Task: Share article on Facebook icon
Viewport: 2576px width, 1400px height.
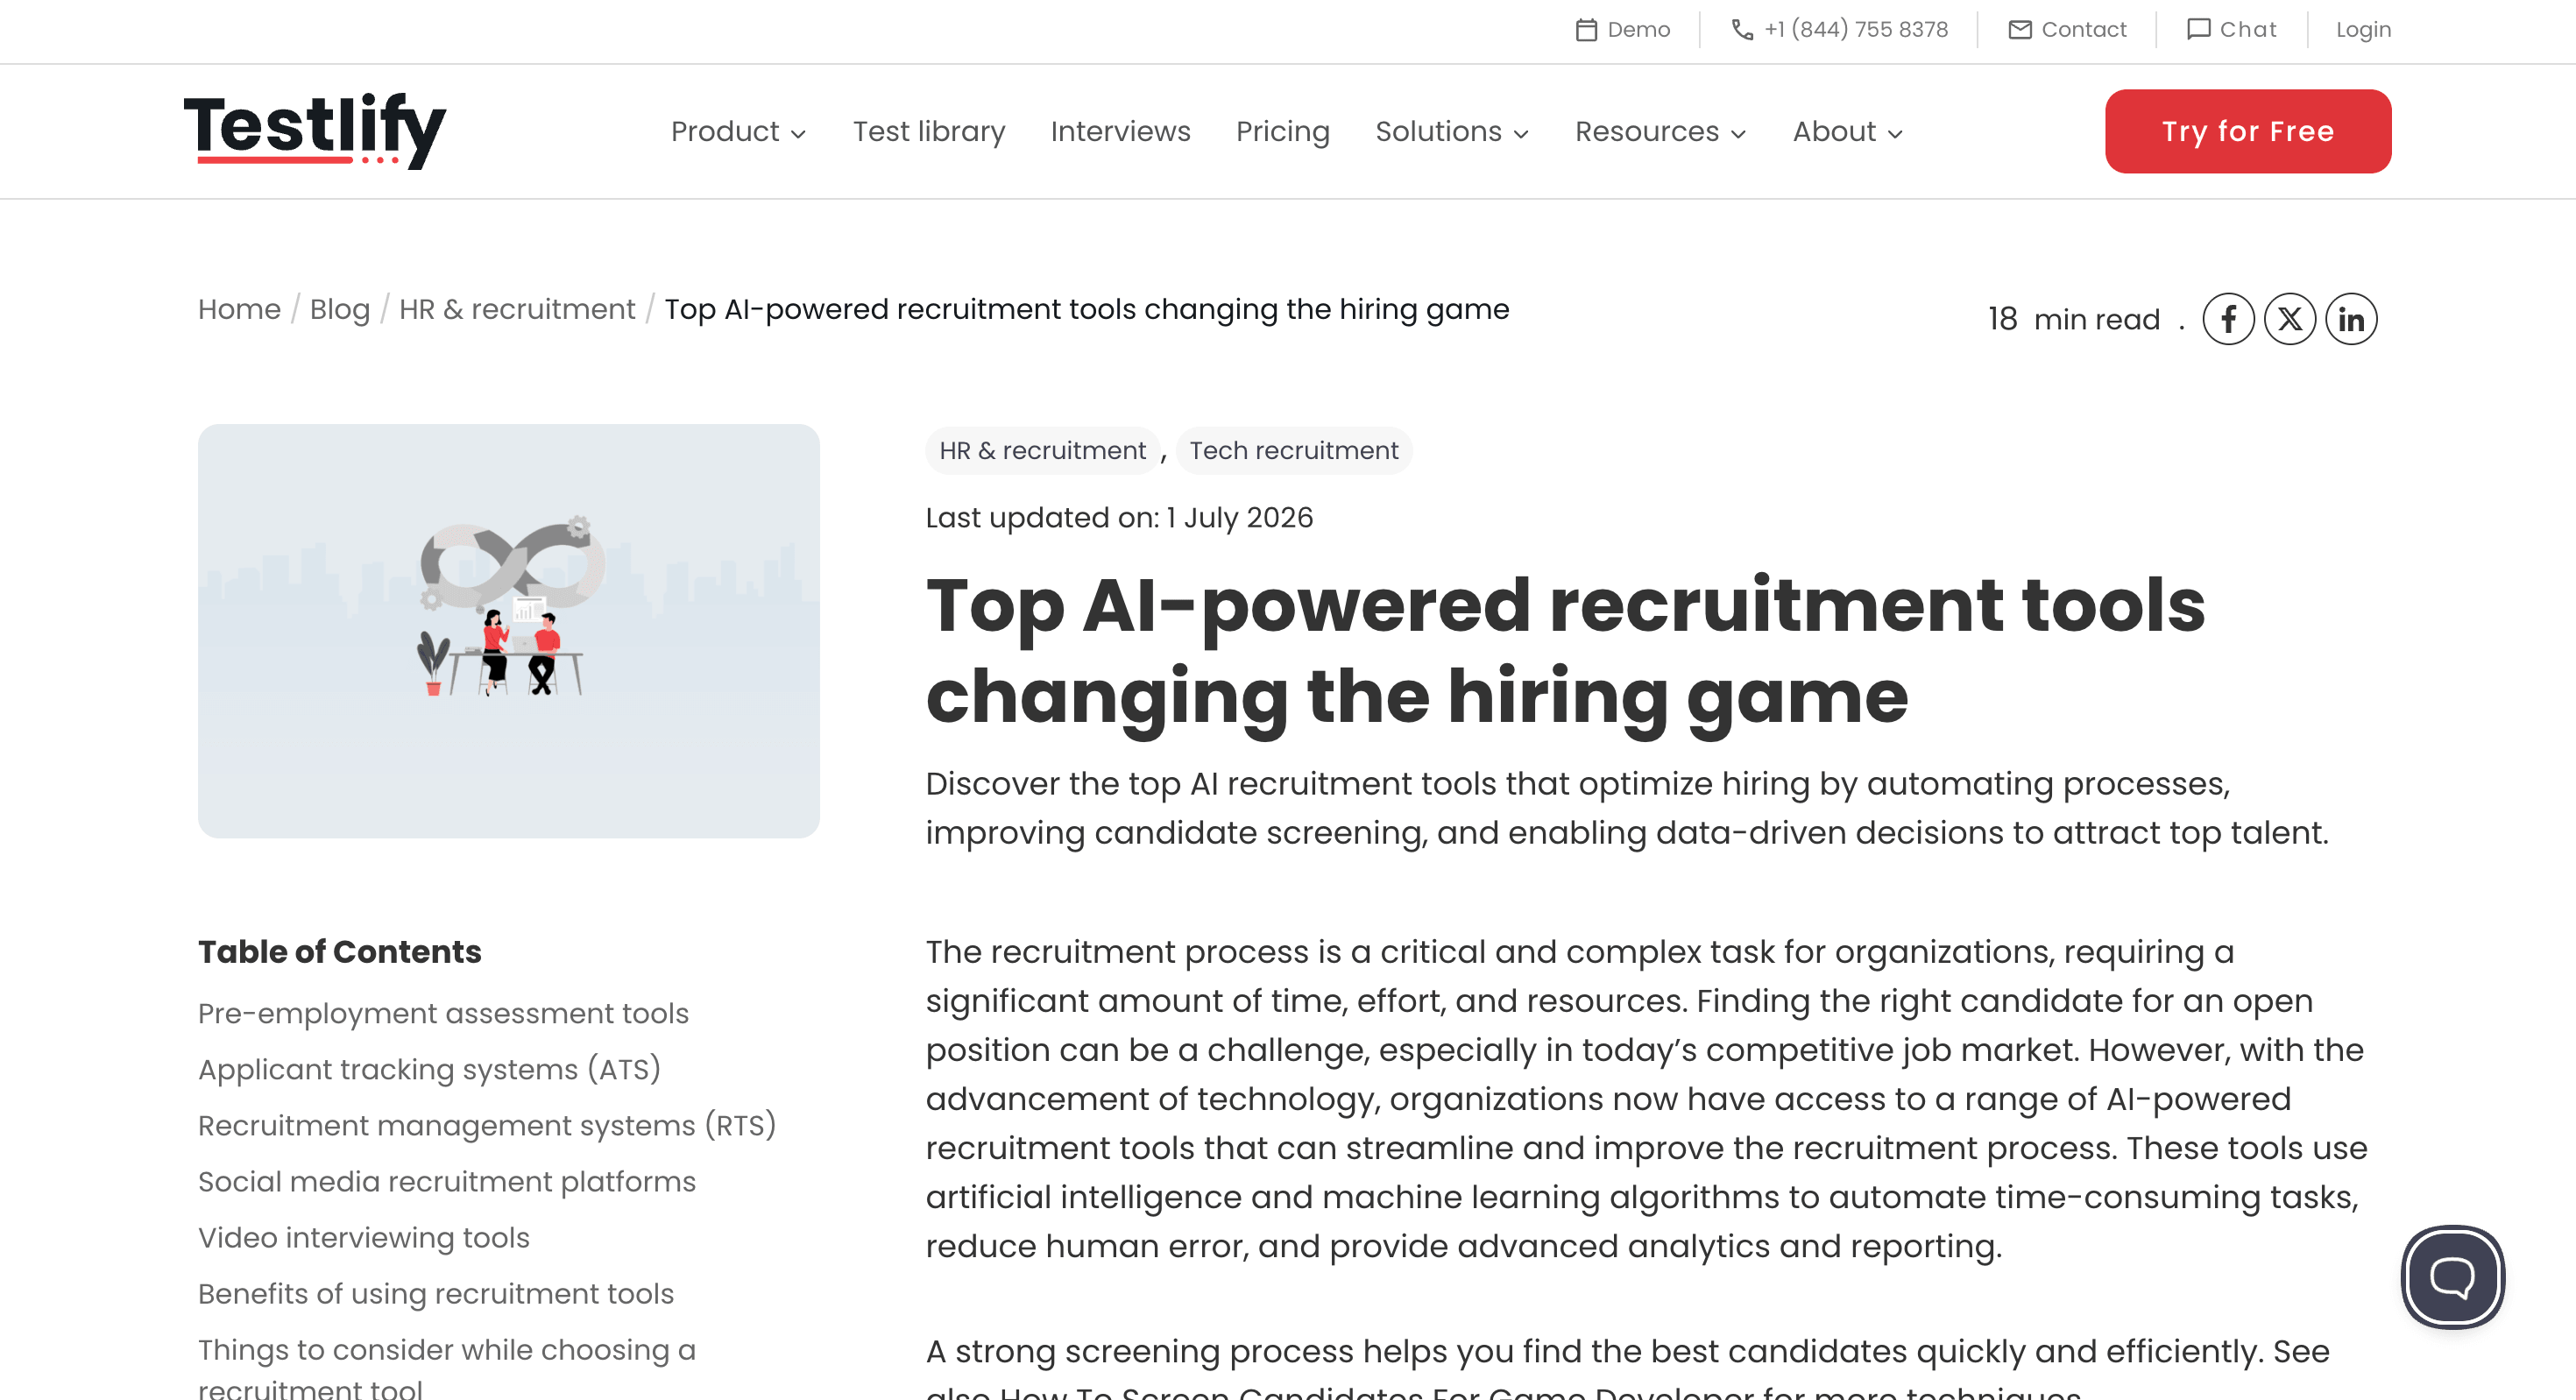Action: pyautogui.click(x=2228, y=319)
